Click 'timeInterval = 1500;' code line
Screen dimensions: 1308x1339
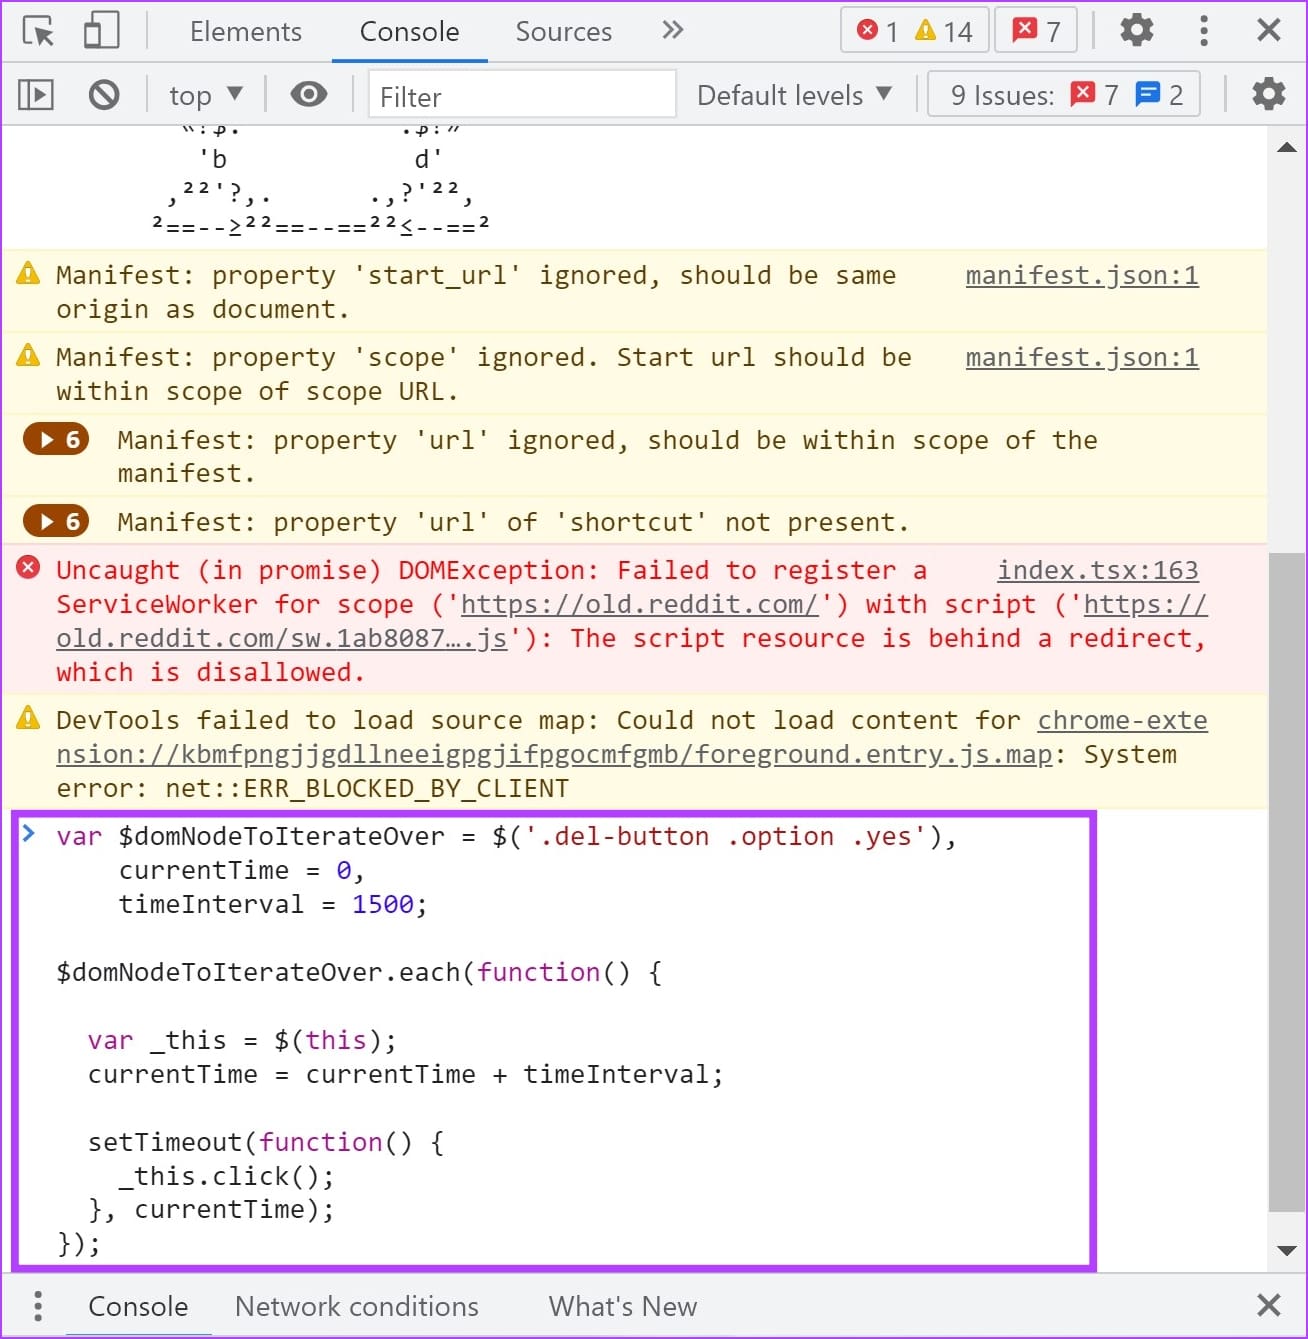(x=273, y=904)
